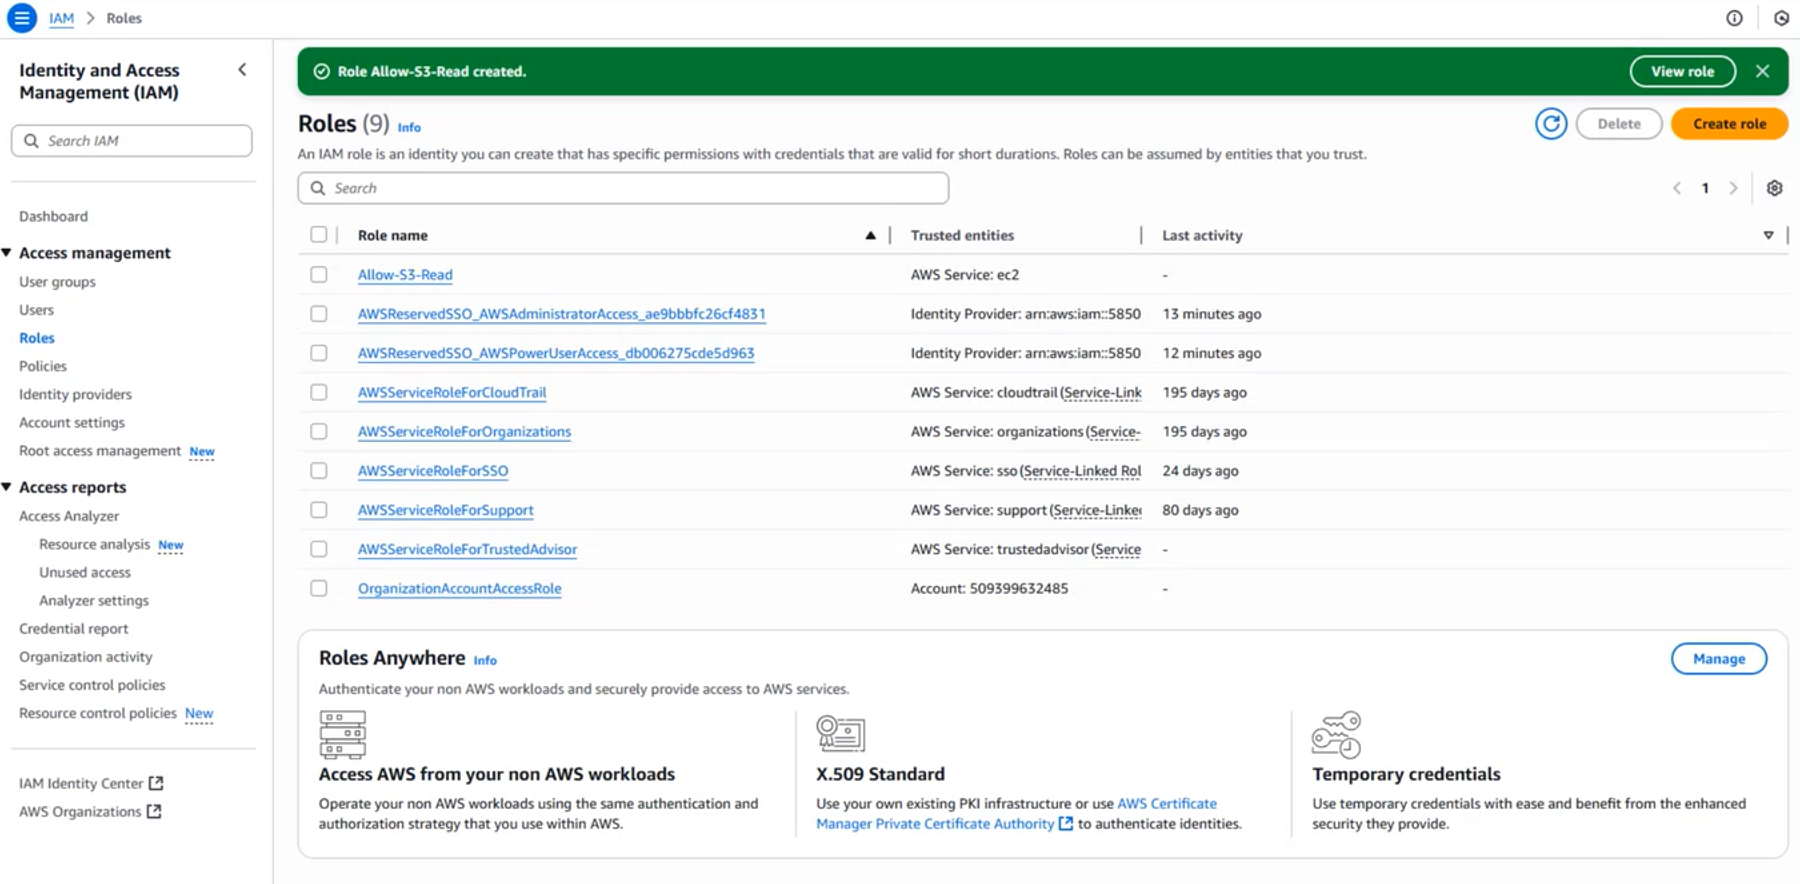Go to IAM Dashboard
1800x884 pixels.
[x=53, y=216]
